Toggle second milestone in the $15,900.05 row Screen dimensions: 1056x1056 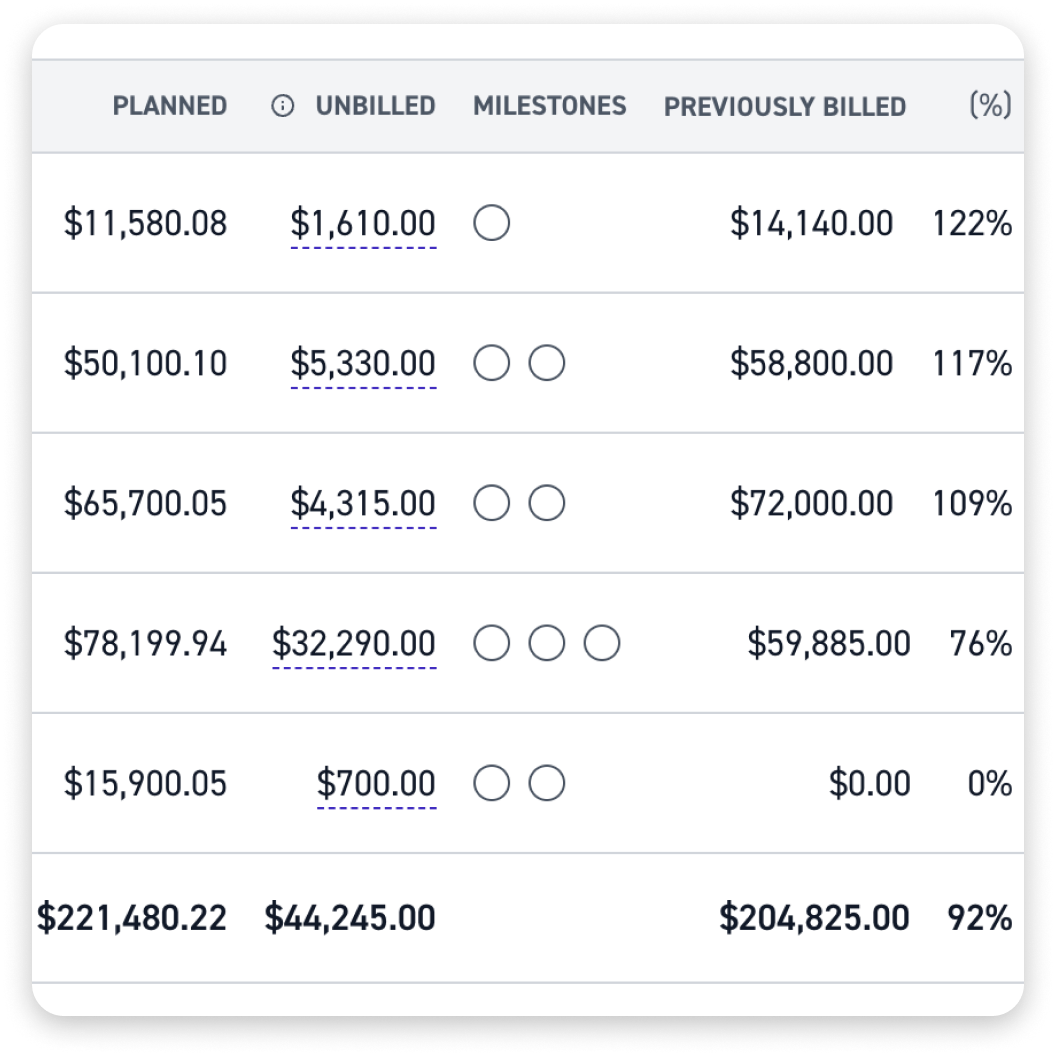pos(547,783)
